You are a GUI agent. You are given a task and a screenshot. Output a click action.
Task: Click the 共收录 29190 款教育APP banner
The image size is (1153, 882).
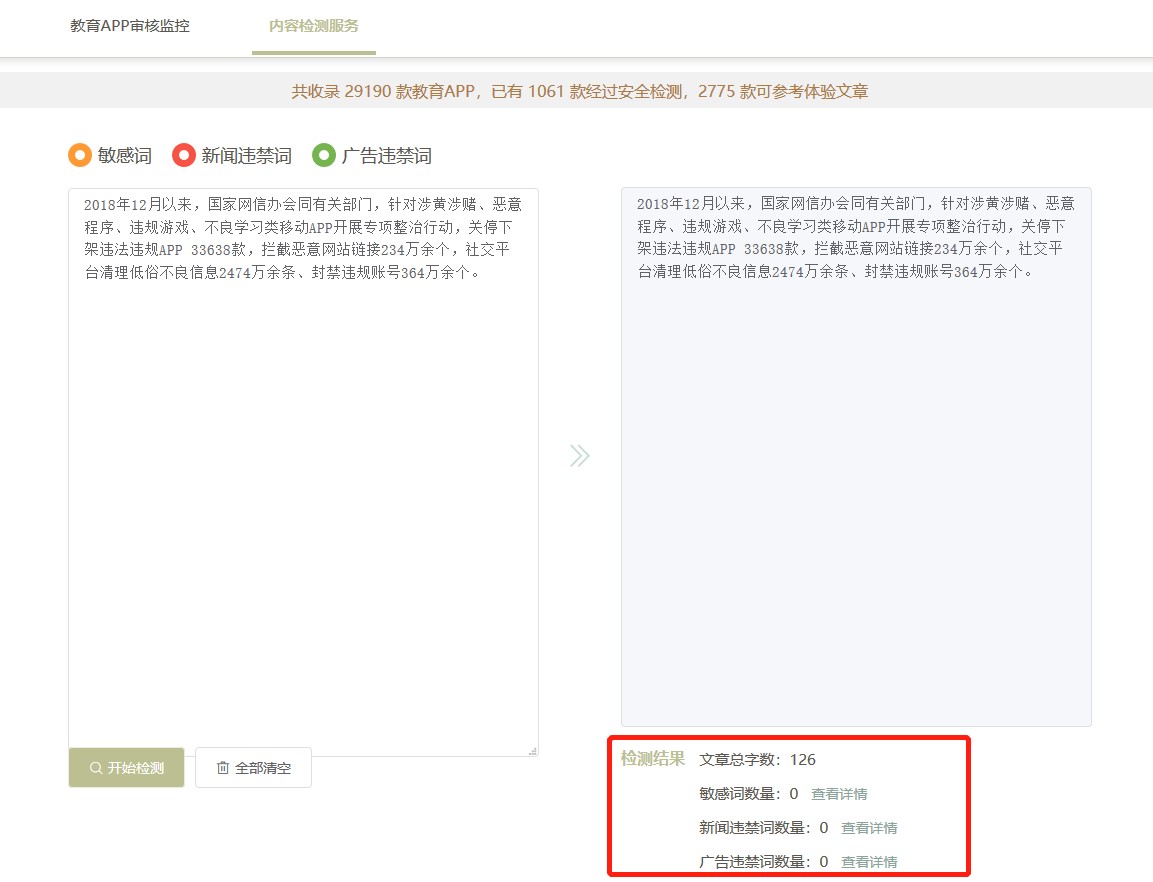coord(580,91)
